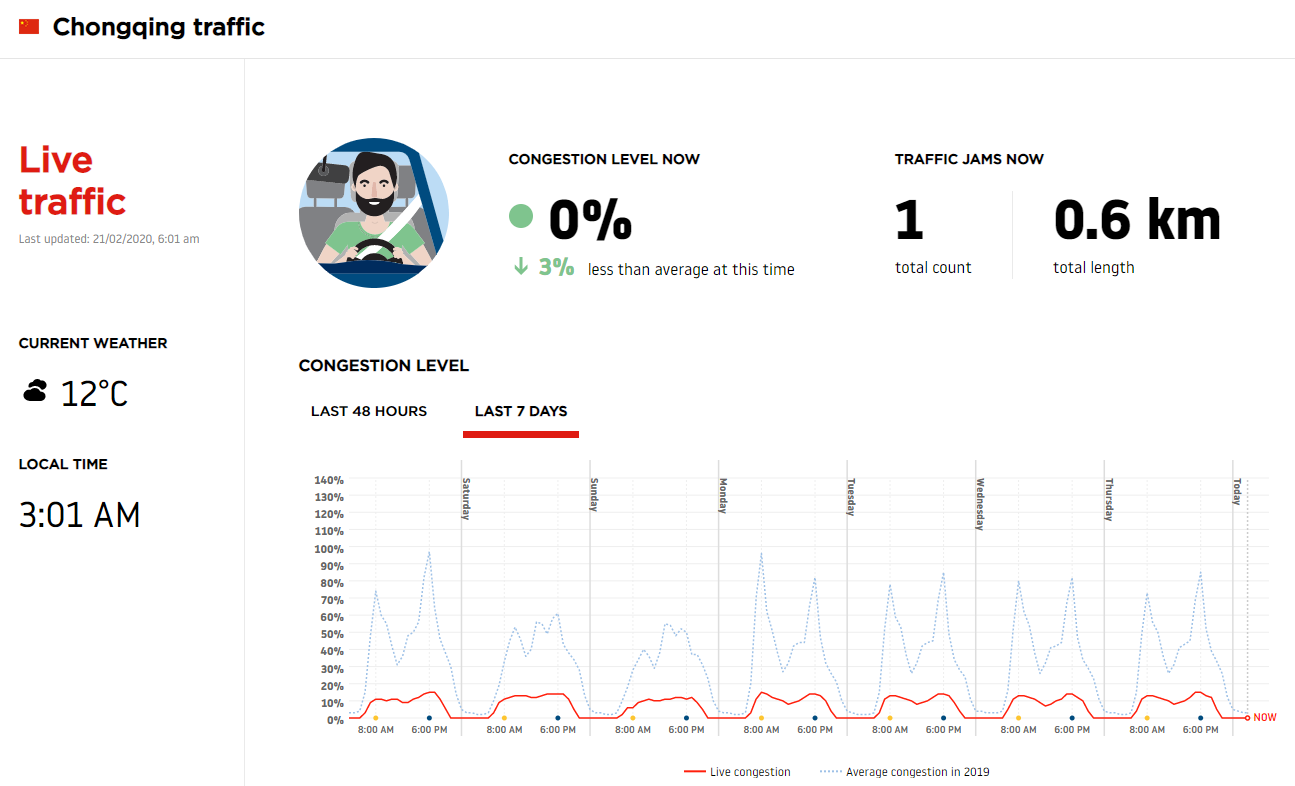
Task: Click the green down arrow indicator
Action: tap(521, 268)
